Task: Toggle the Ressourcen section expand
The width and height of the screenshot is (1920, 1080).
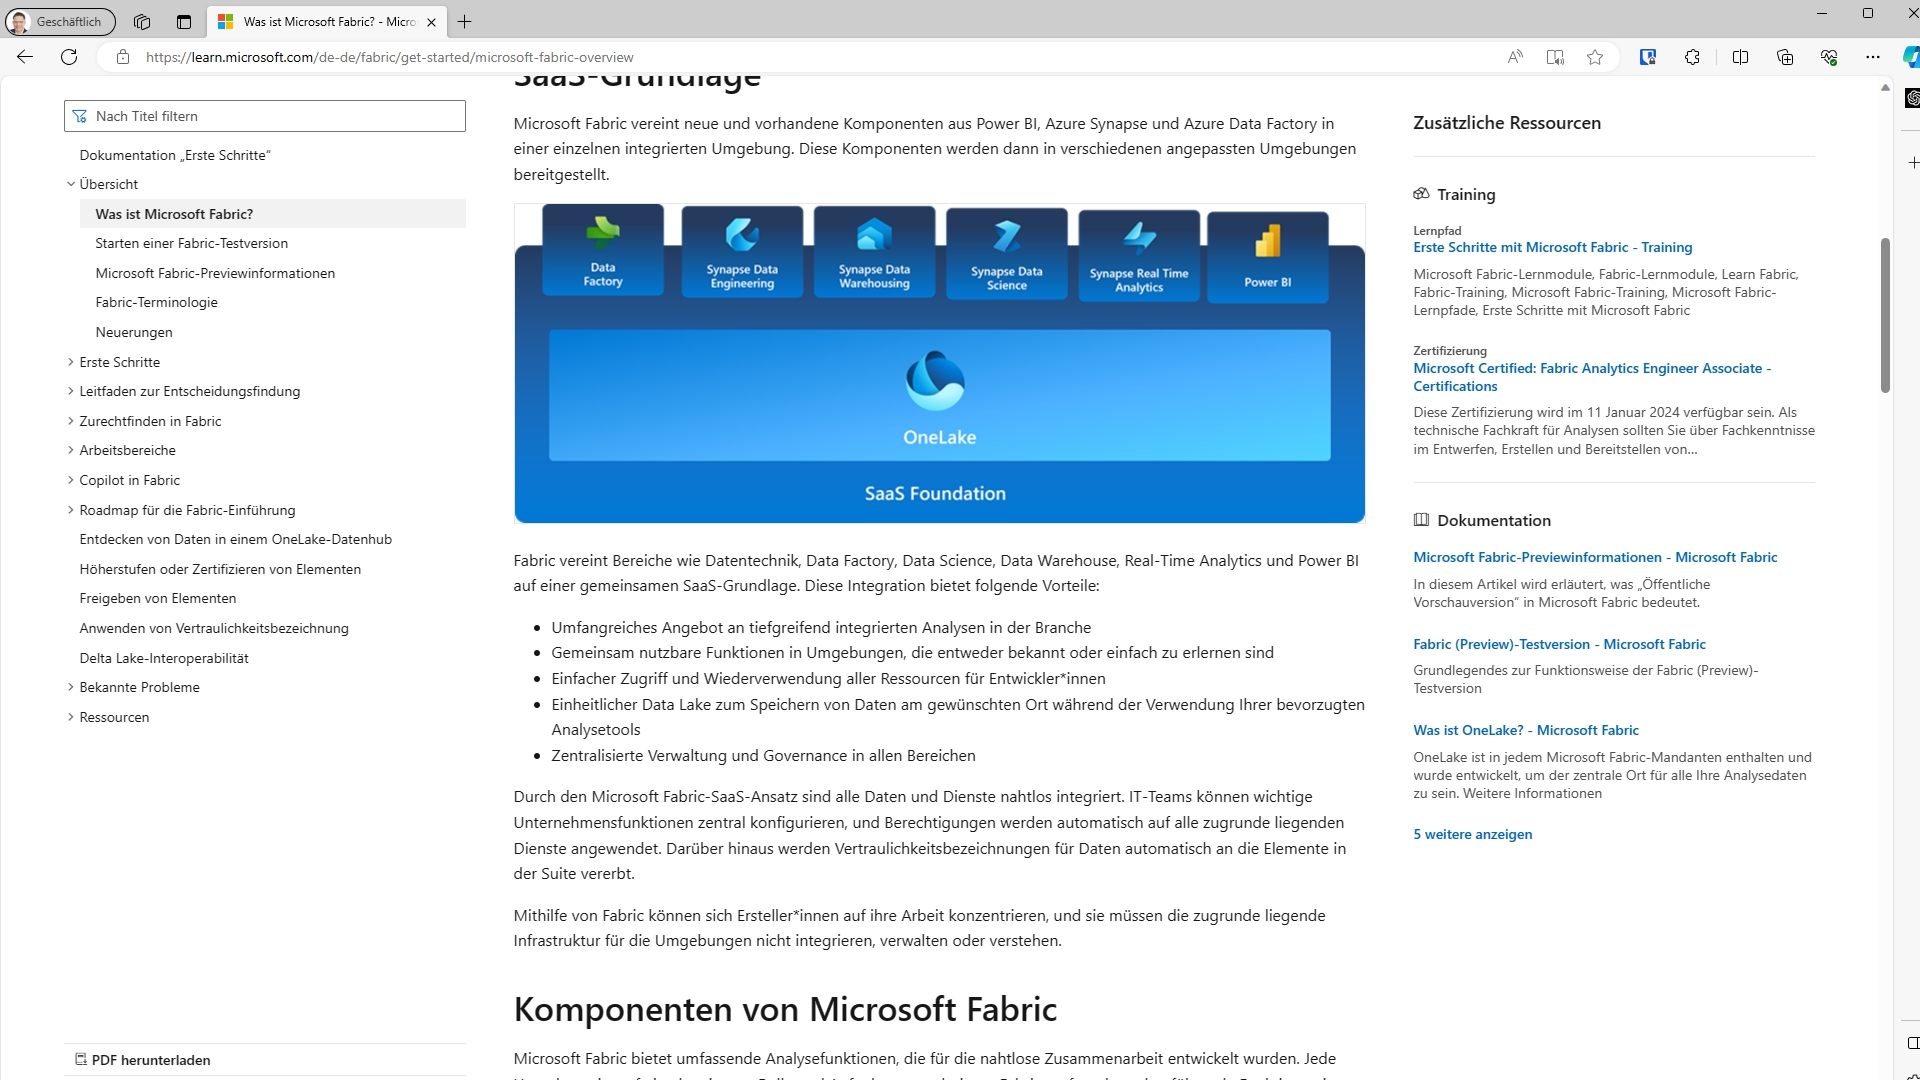Action: pyautogui.click(x=71, y=716)
